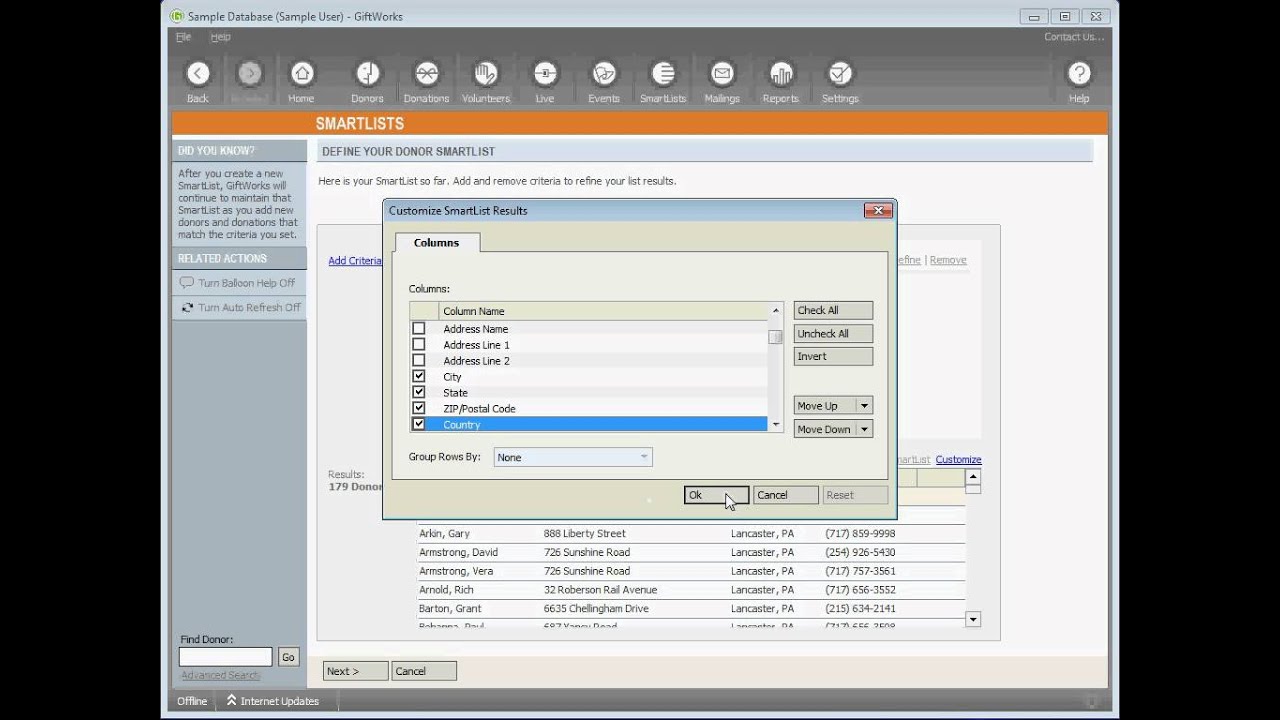
Task: Check the Address Name column checkbox
Action: [419, 328]
